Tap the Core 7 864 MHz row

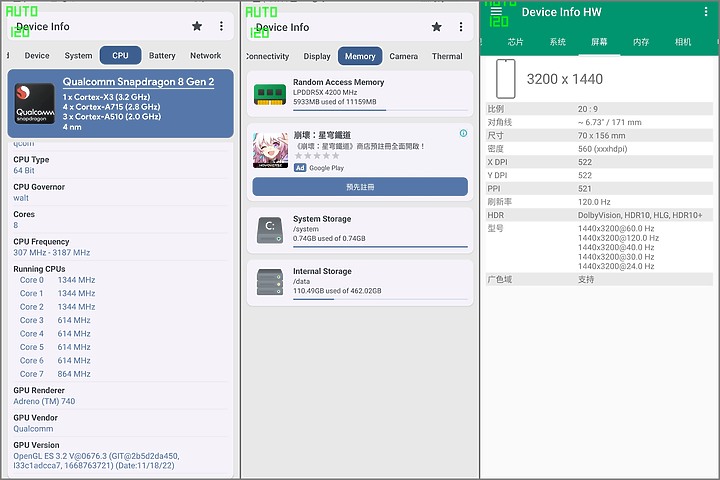tap(55, 374)
